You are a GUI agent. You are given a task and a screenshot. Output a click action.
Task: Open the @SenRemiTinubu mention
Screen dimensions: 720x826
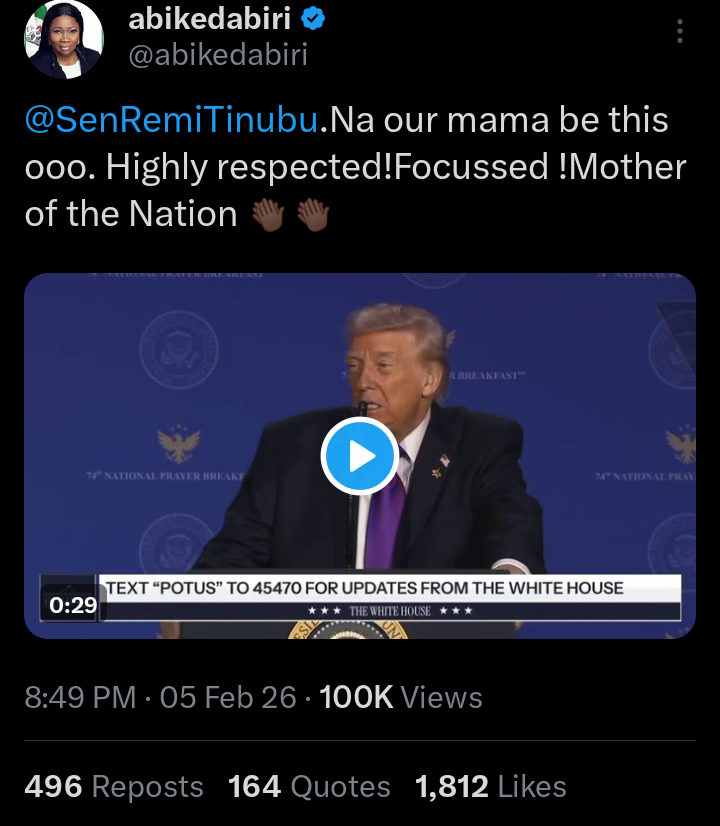click(x=173, y=120)
